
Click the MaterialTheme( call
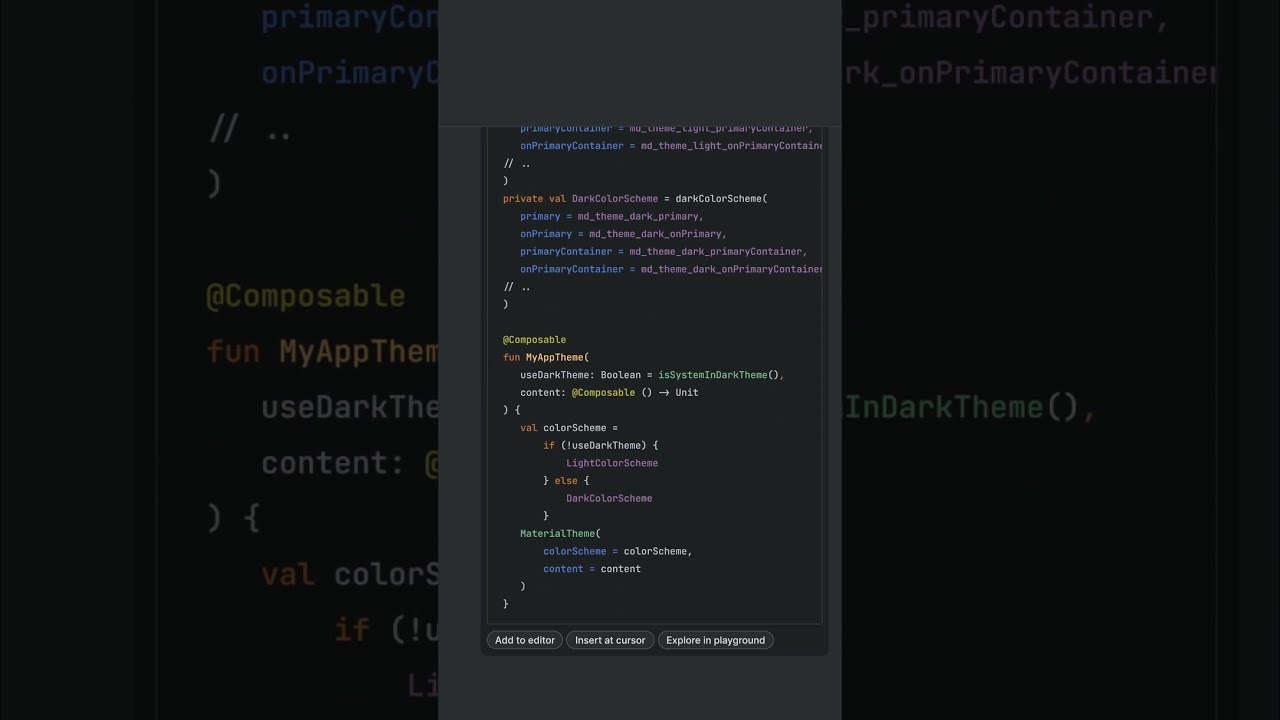tap(560, 534)
